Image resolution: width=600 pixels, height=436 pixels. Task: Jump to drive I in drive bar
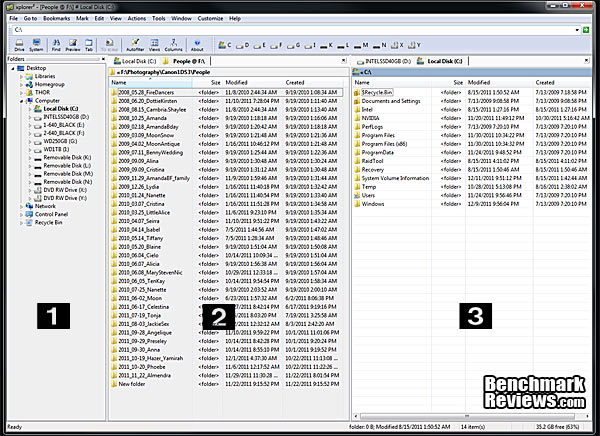pos(310,45)
